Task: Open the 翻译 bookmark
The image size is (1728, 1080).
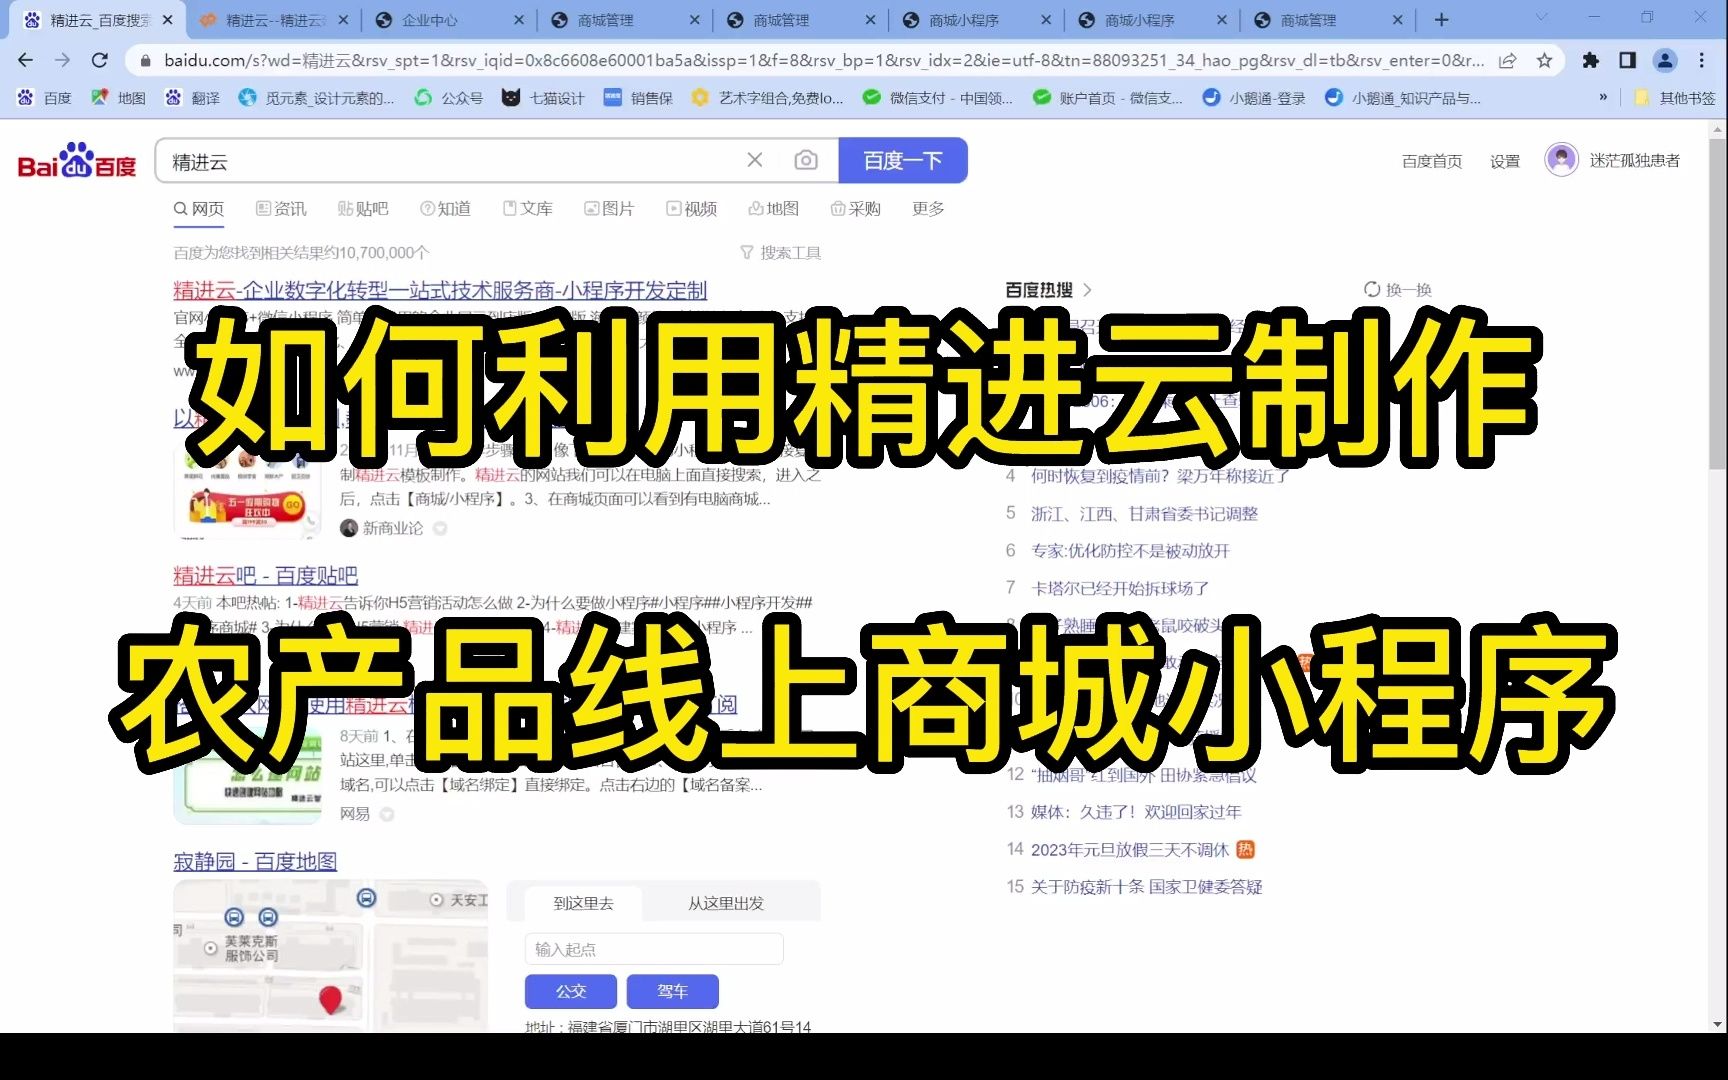Action: pyautogui.click(x=193, y=97)
